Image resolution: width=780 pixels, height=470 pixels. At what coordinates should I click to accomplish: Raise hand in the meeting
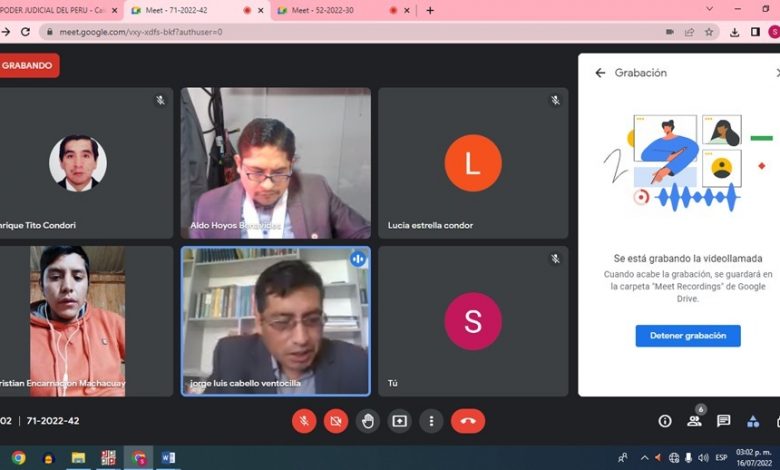tap(368, 421)
